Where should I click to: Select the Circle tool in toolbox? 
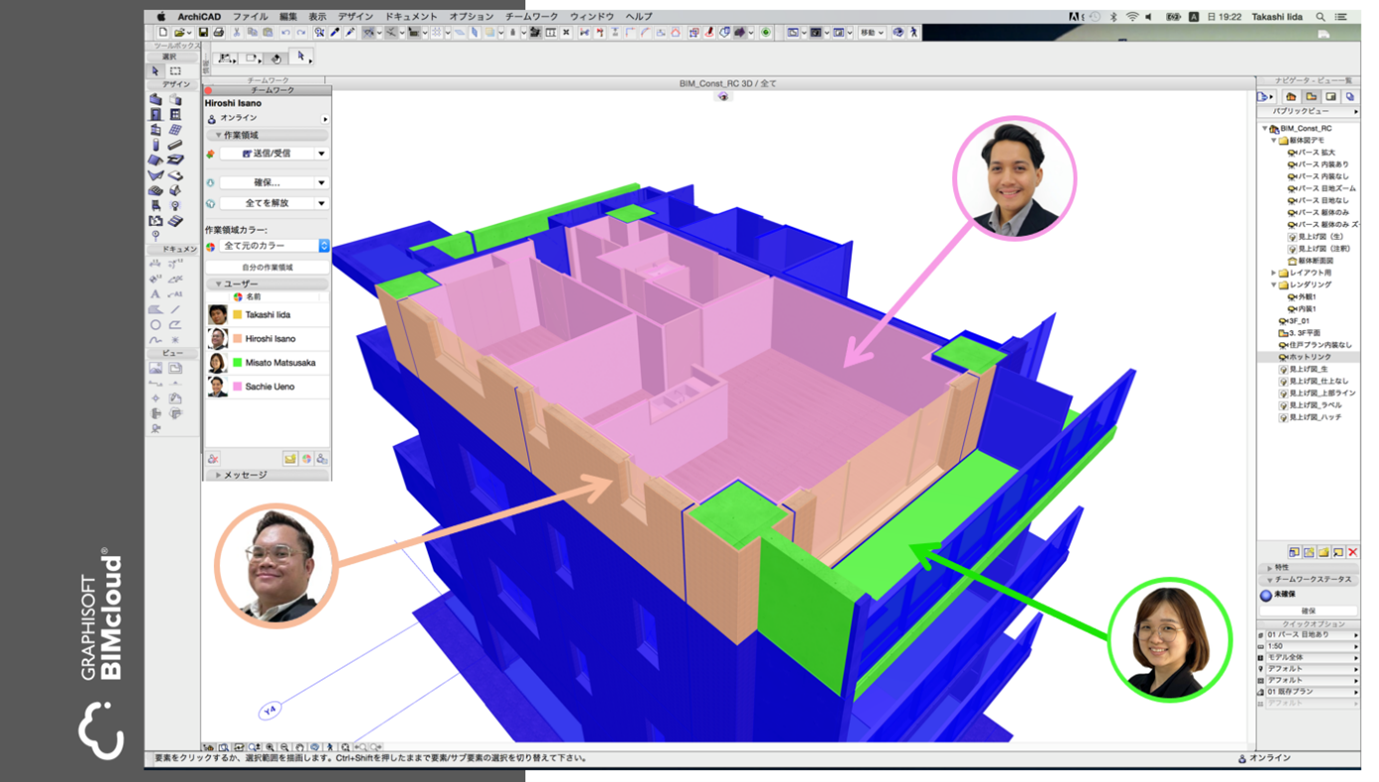point(155,324)
